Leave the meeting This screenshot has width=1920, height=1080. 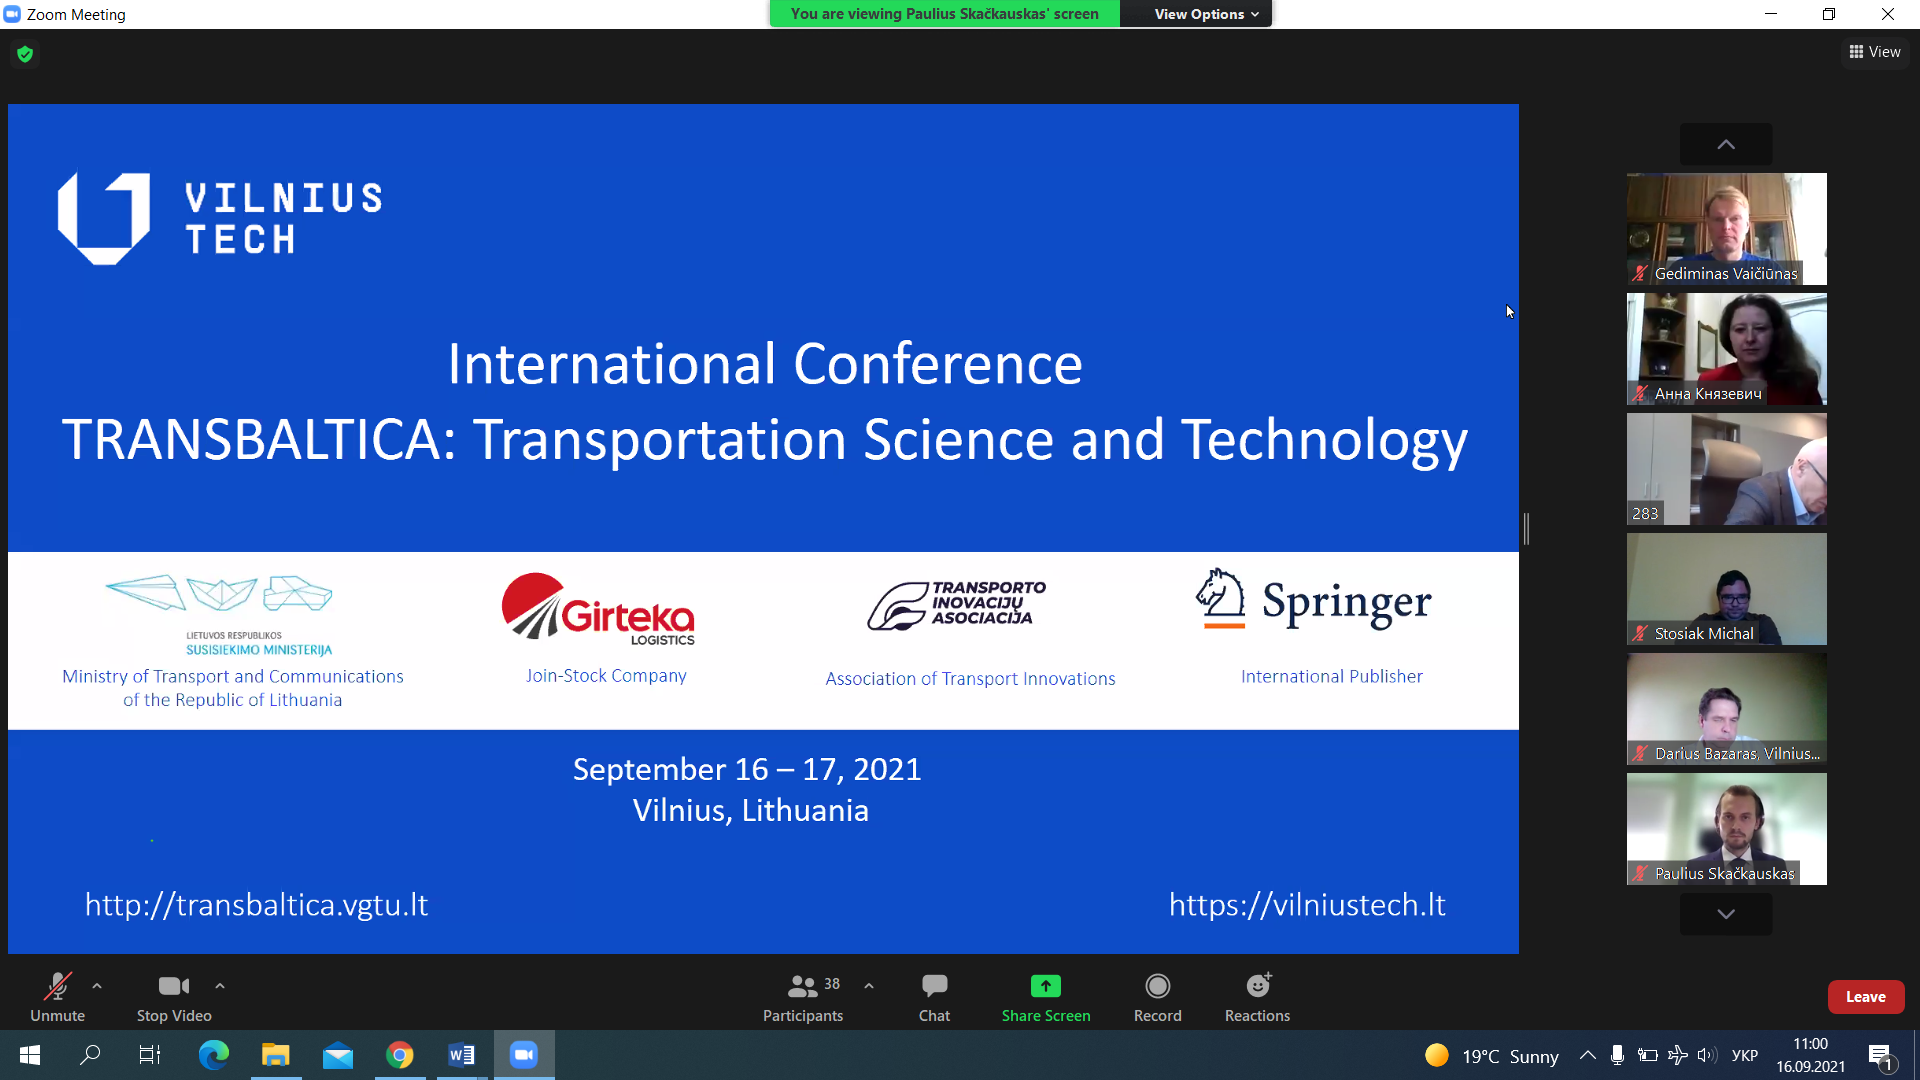pos(1865,997)
